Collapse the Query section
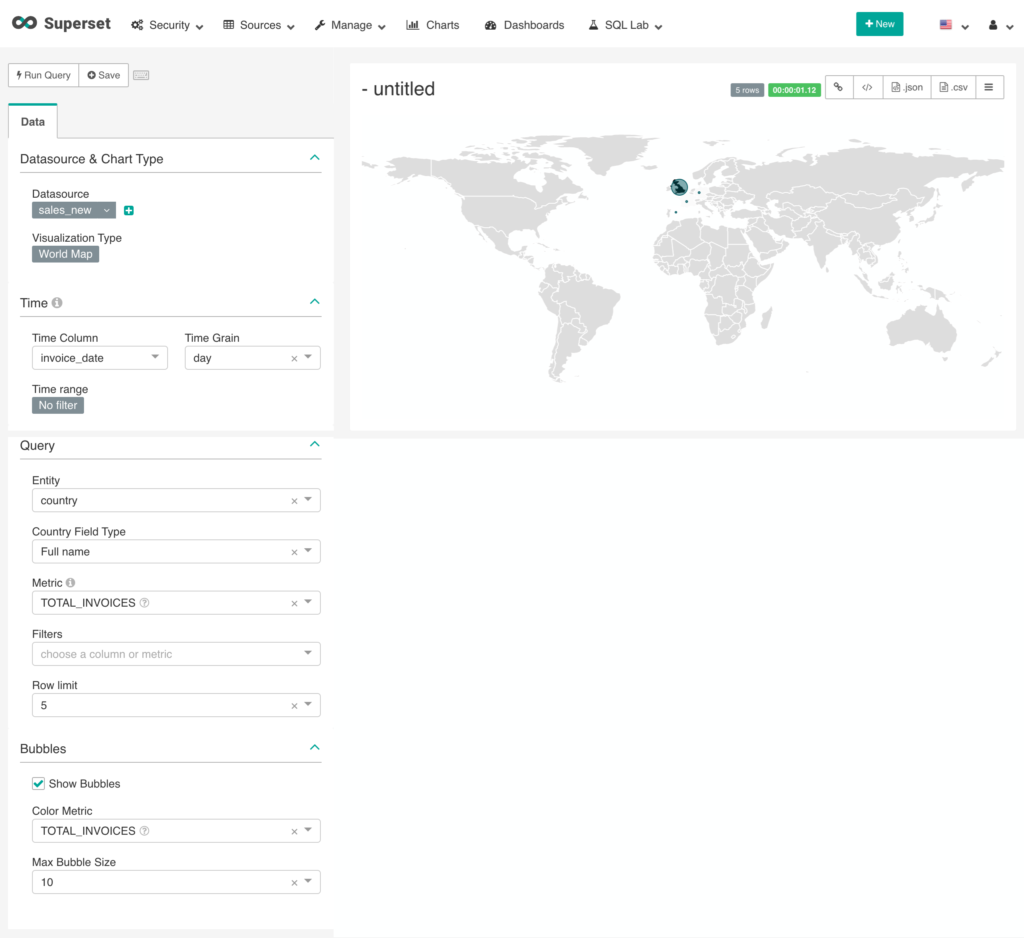 [x=314, y=444]
